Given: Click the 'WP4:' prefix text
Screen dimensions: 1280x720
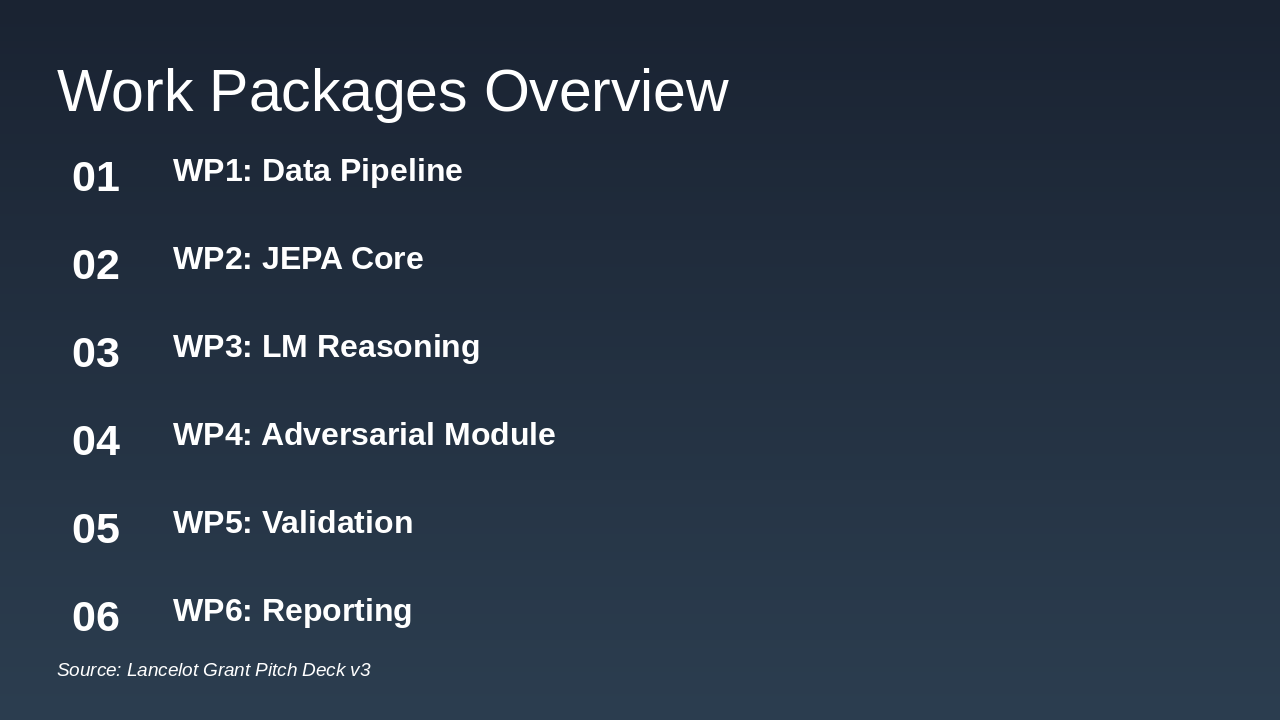Looking at the screenshot, I should 212,435.
